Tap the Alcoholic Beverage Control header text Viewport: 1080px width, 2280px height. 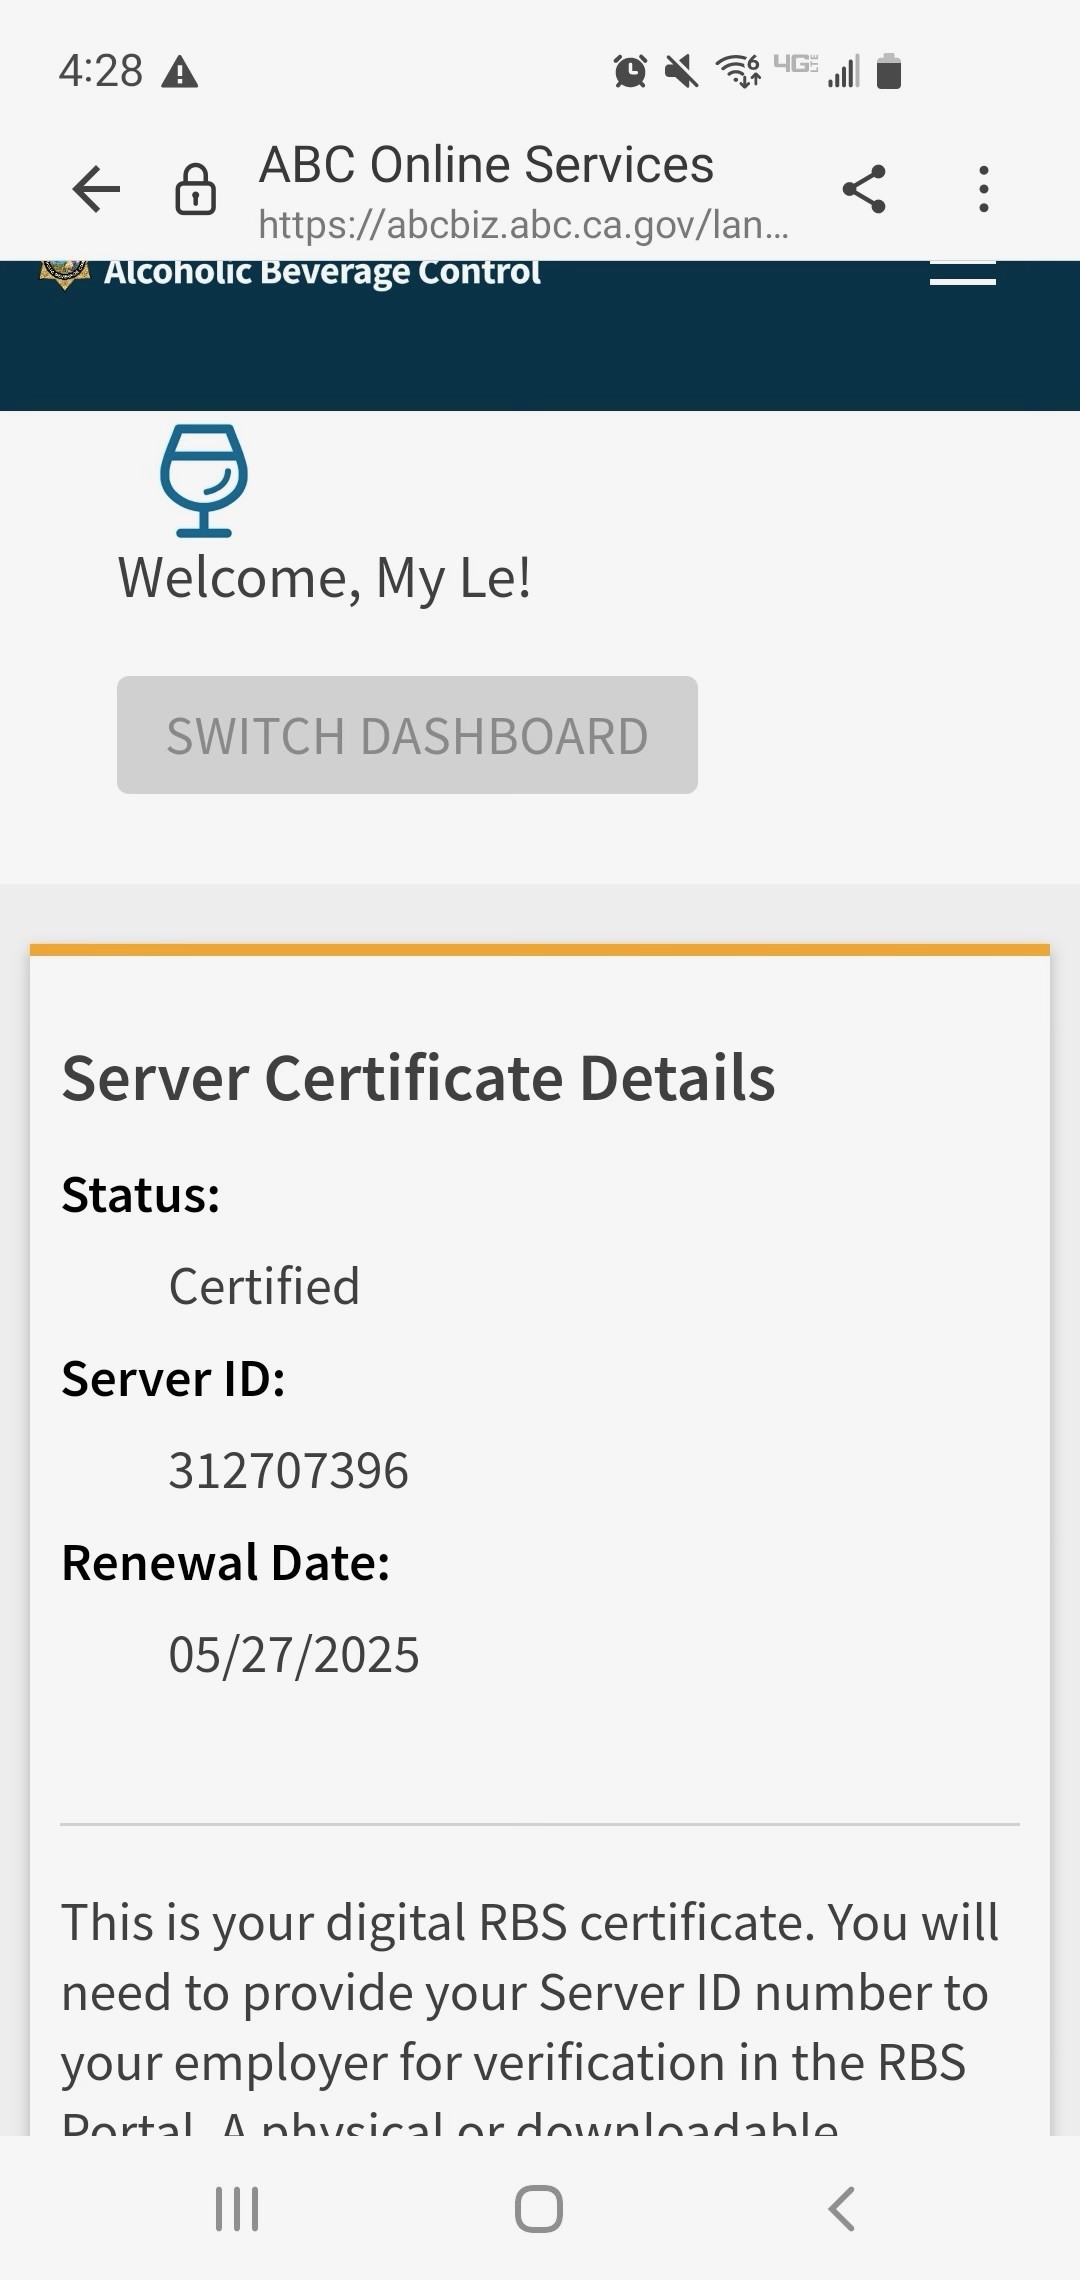coord(322,272)
